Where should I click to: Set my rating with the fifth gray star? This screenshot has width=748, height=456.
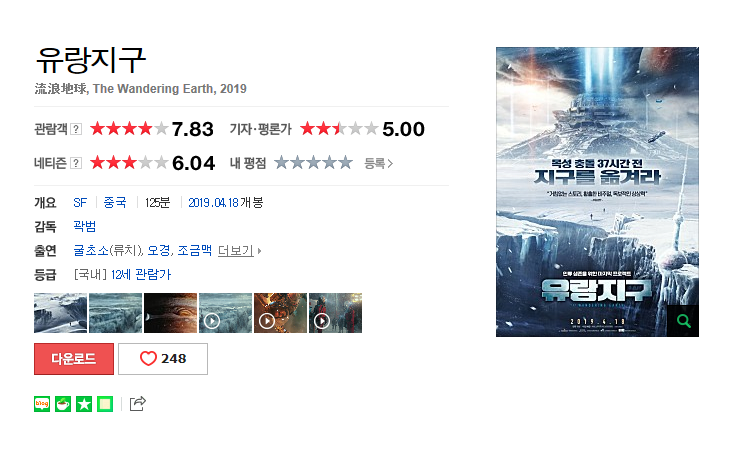[345, 163]
